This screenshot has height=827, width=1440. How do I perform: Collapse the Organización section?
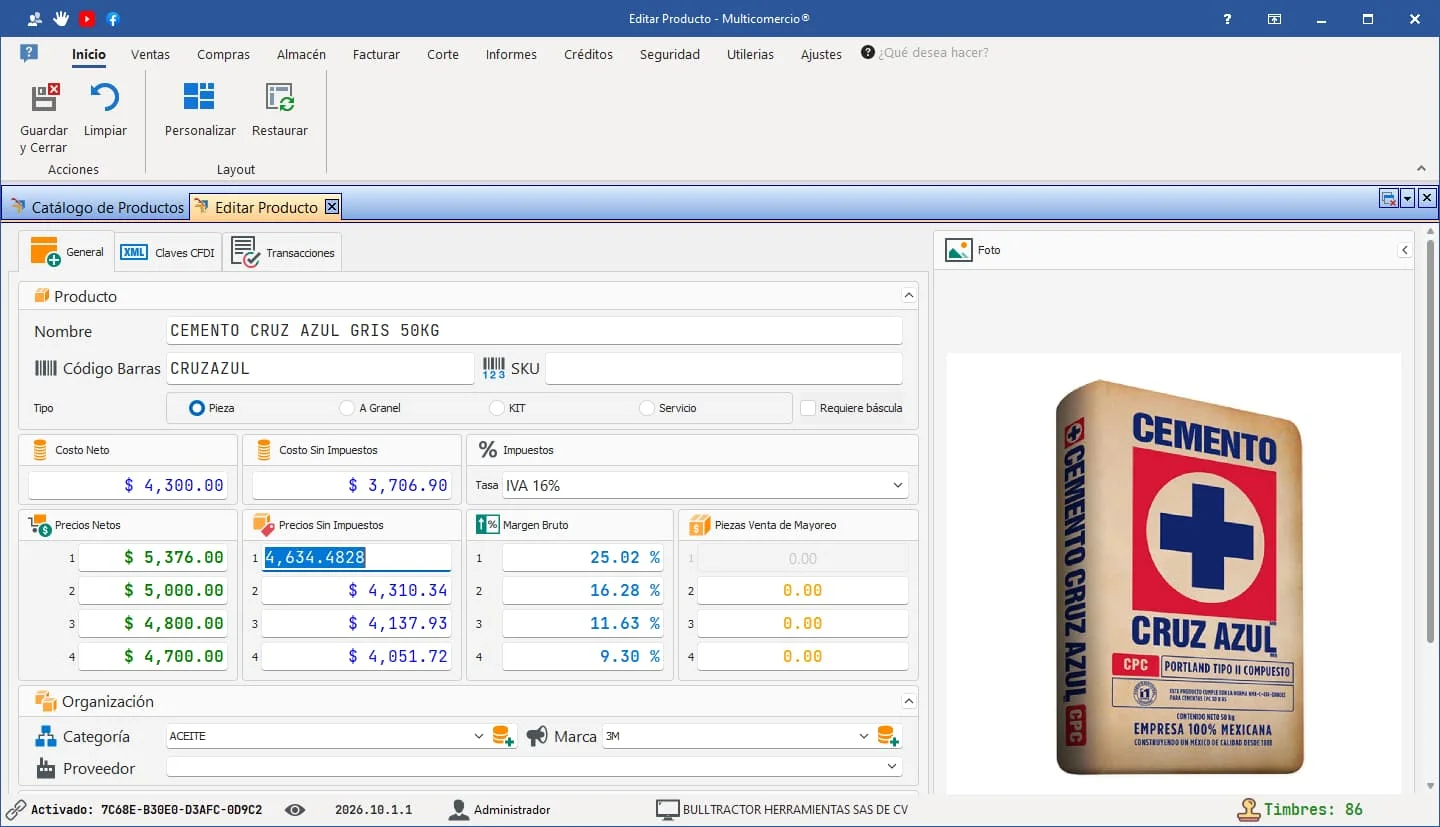(908, 702)
